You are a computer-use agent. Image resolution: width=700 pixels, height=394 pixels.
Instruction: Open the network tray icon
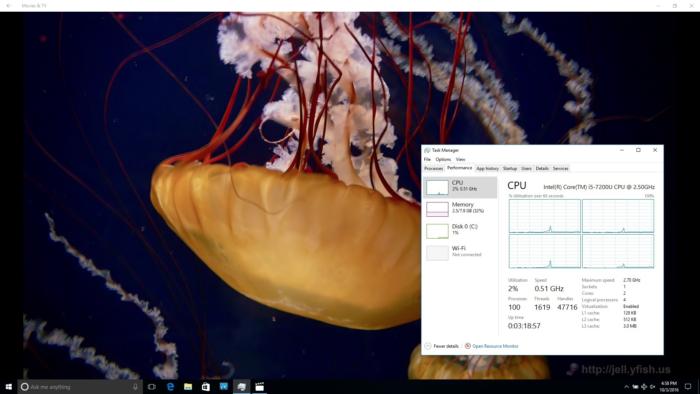(644, 387)
